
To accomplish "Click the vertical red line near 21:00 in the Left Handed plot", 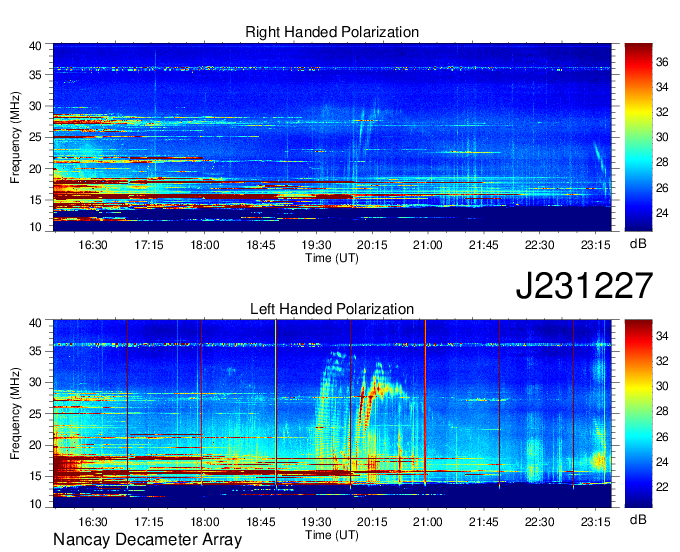I will pos(425,402).
